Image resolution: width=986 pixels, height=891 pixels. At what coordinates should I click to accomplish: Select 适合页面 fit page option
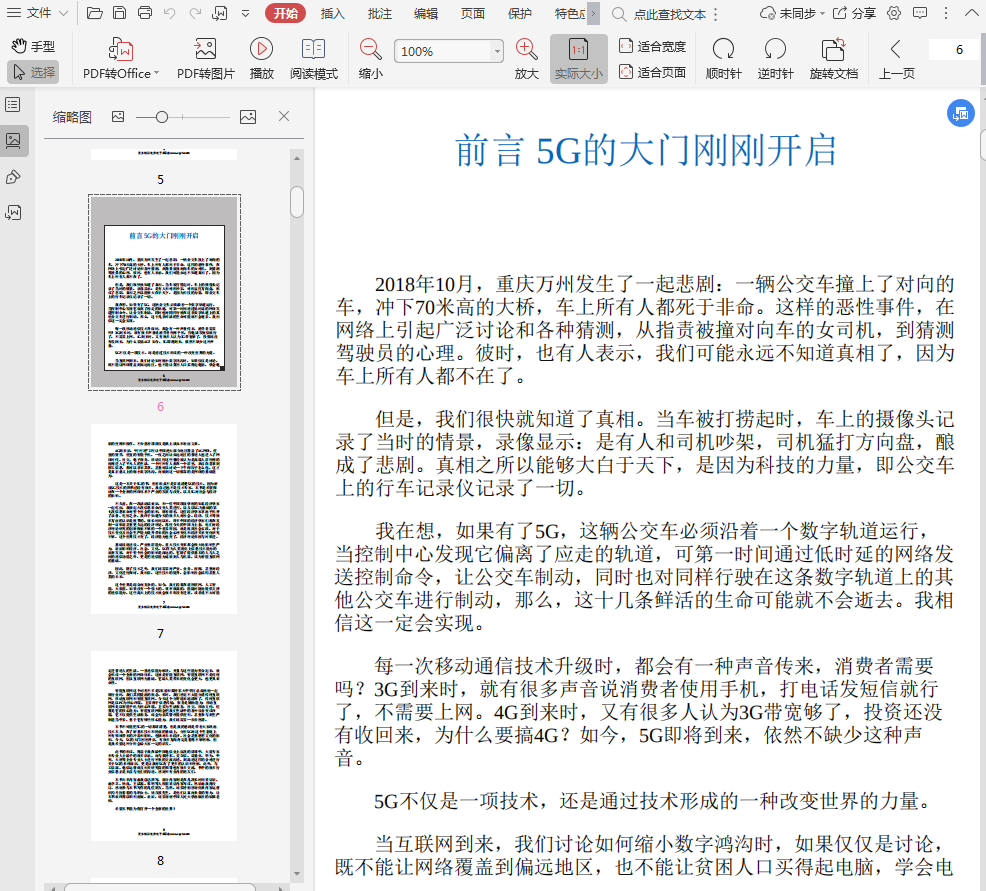tap(652, 72)
